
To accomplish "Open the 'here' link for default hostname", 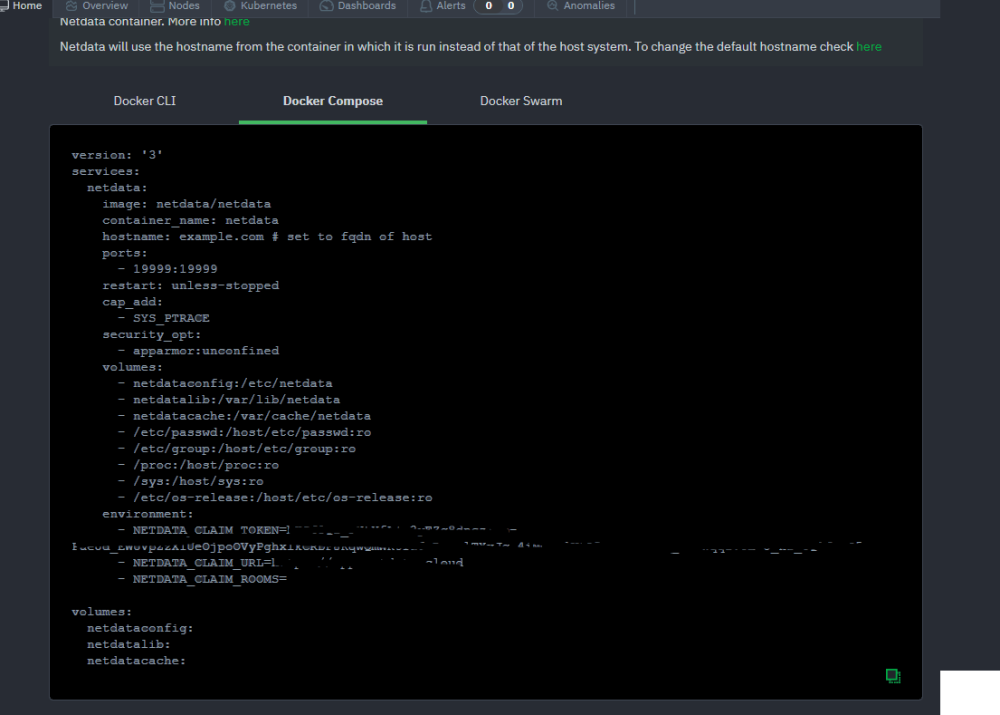I will pyautogui.click(x=869, y=47).
